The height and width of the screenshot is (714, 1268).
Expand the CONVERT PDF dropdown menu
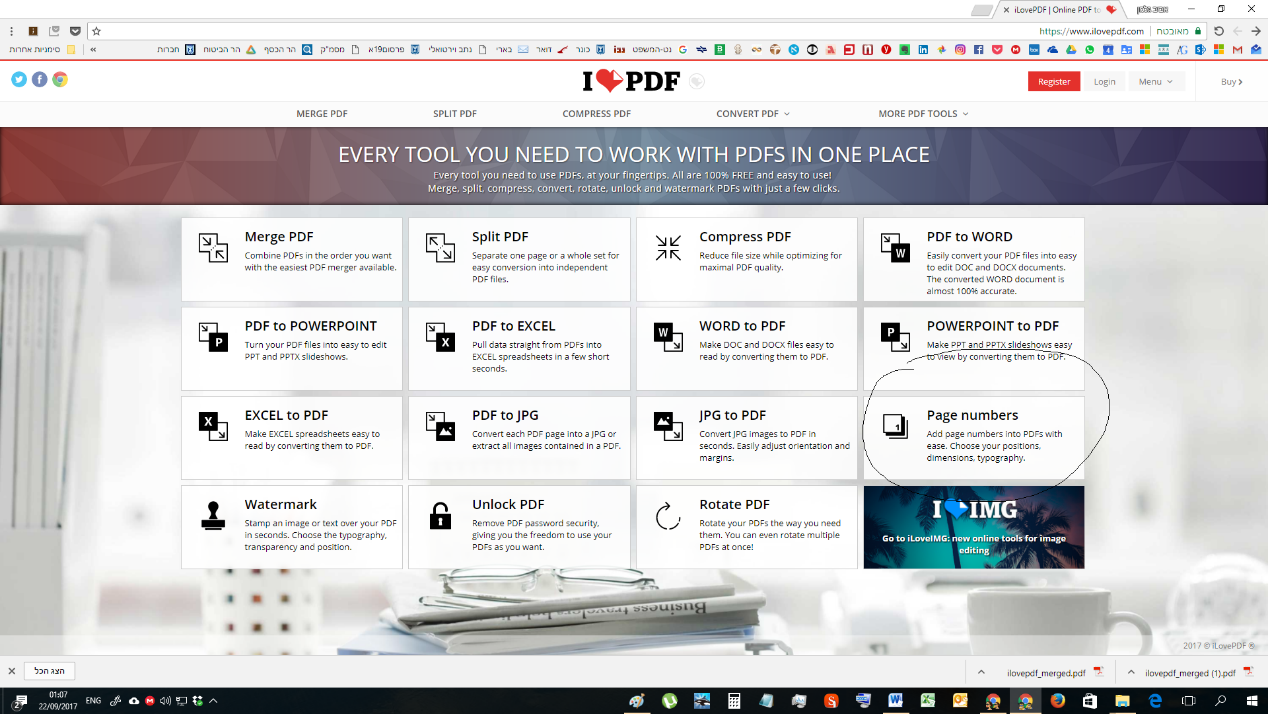753,114
